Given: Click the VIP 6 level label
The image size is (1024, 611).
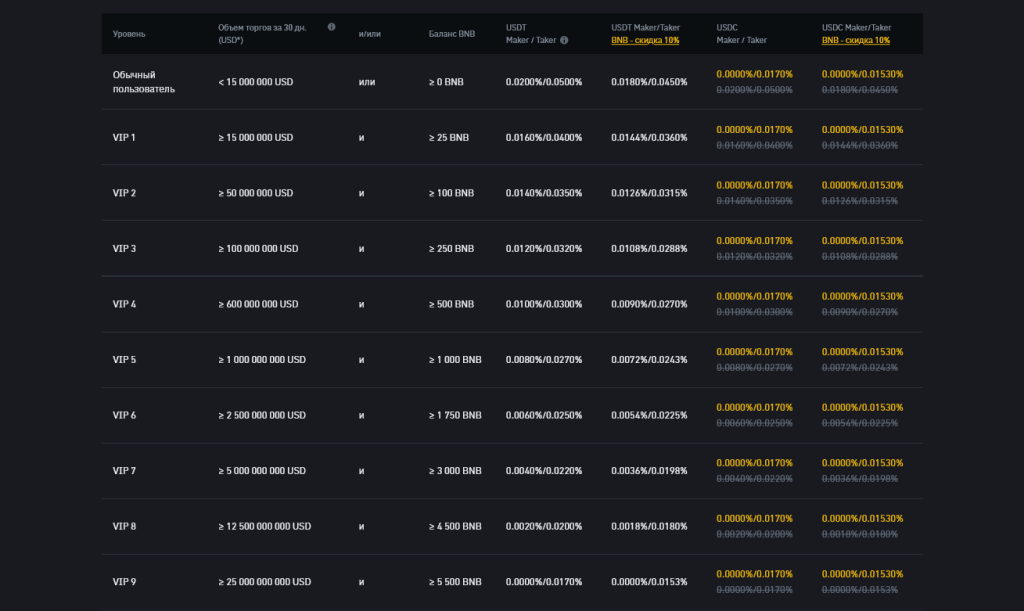Looking at the screenshot, I should coord(124,415).
